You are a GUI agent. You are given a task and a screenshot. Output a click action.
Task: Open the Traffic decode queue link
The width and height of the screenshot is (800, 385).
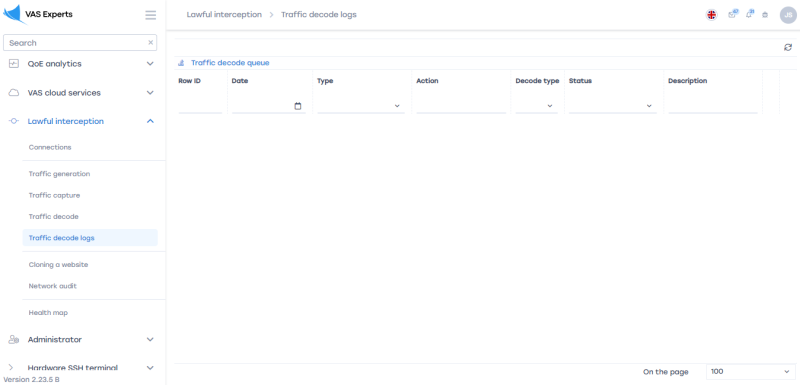click(230, 63)
